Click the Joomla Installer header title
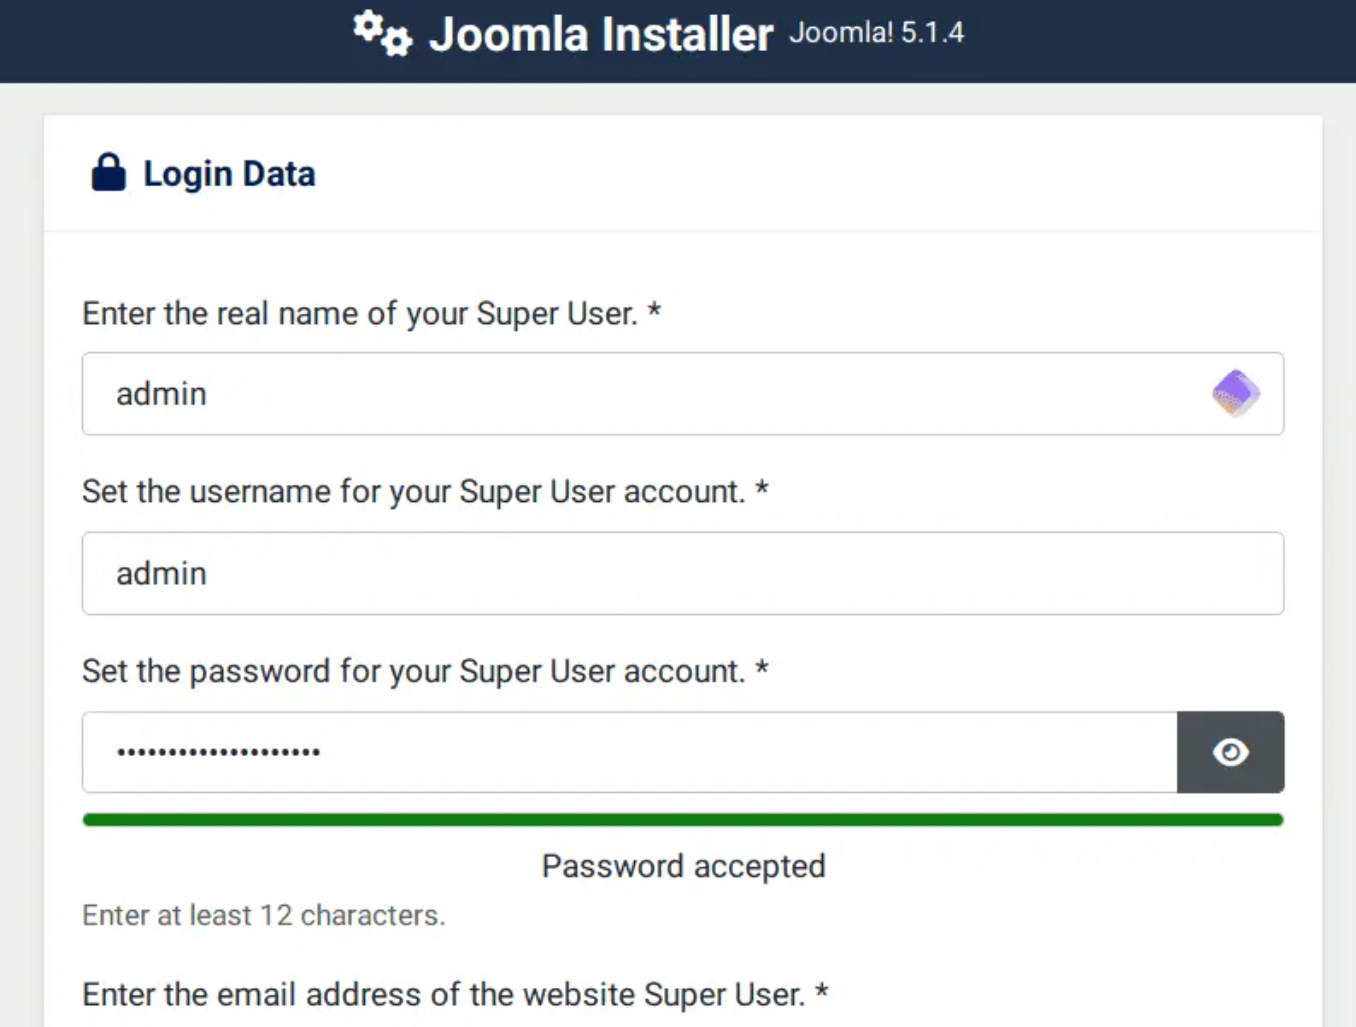The image size is (1356, 1027). coord(601,34)
